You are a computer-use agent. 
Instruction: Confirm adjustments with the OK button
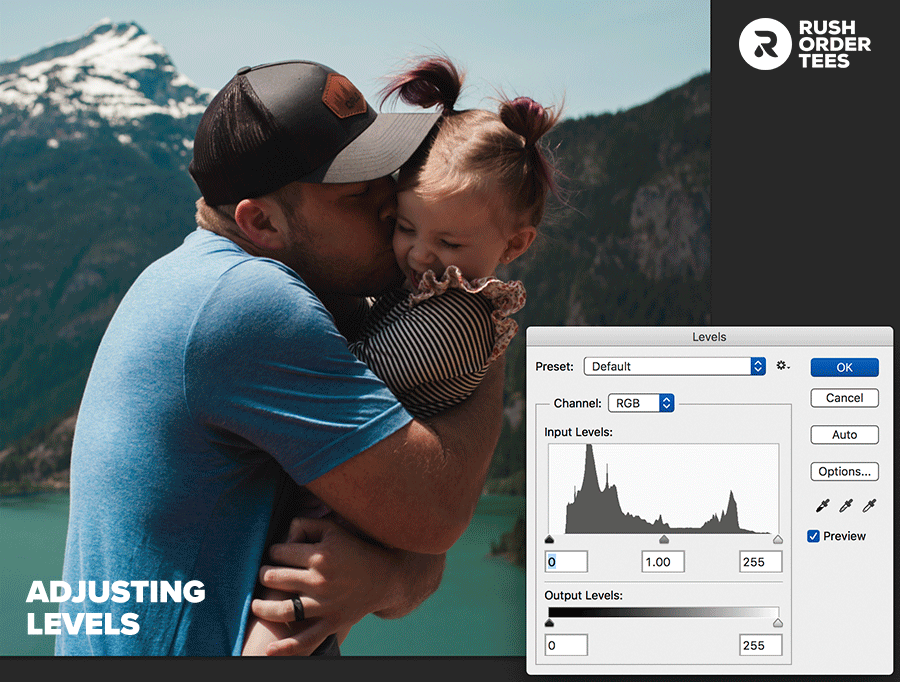pos(844,367)
